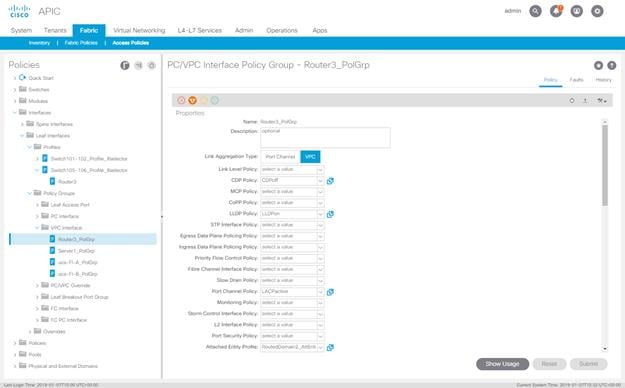The image size is (625, 388).
Task: Open the tools wrench menu in properties toolbar
Action: 601,101
